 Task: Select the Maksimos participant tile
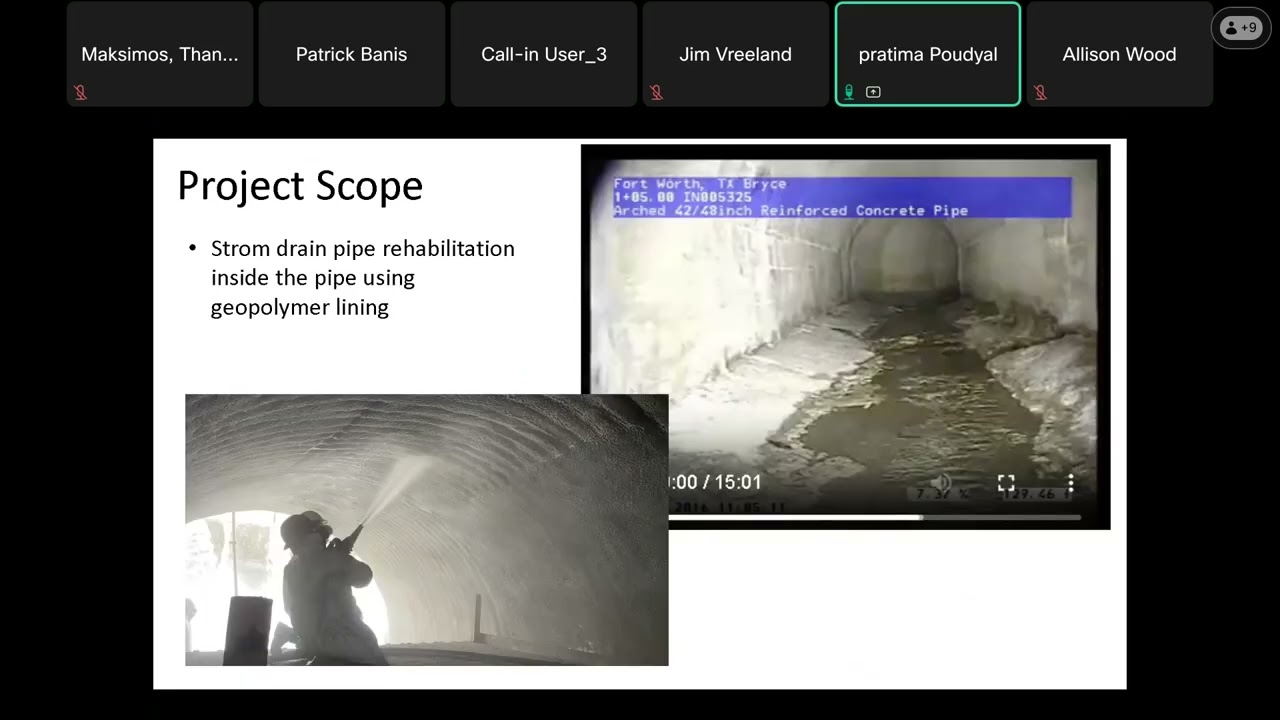pyautogui.click(x=160, y=54)
